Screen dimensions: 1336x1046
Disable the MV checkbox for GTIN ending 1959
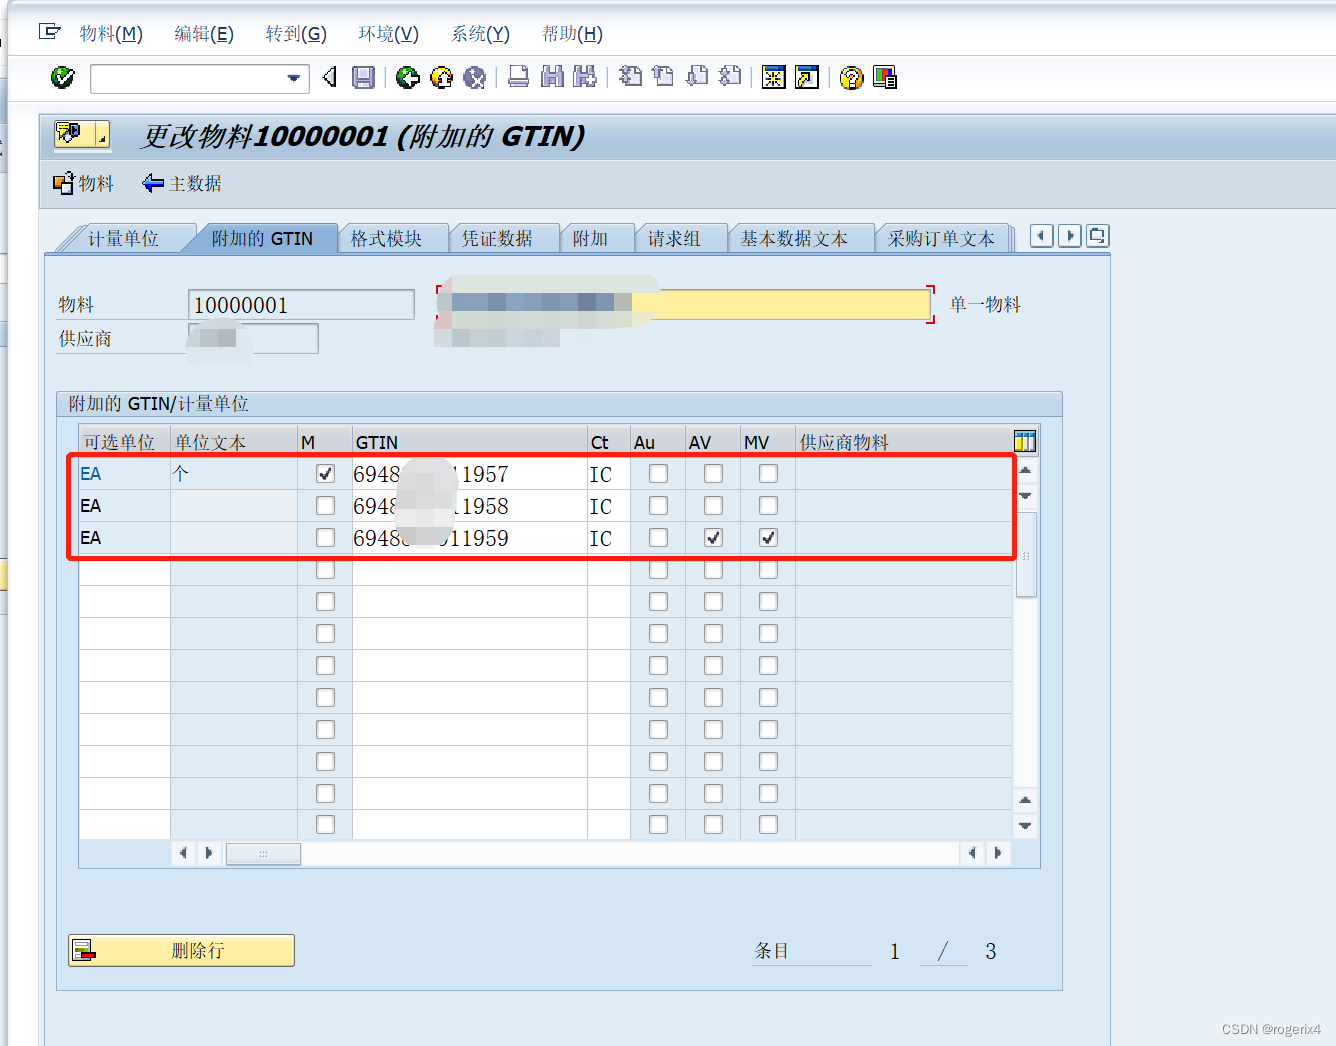tap(767, 537)
